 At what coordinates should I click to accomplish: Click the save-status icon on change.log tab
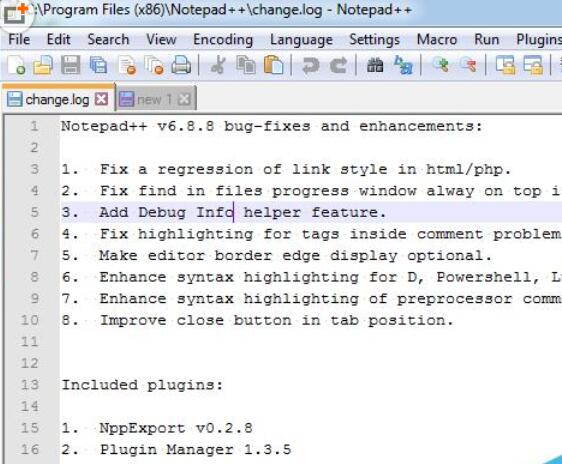tap(15, 99)
